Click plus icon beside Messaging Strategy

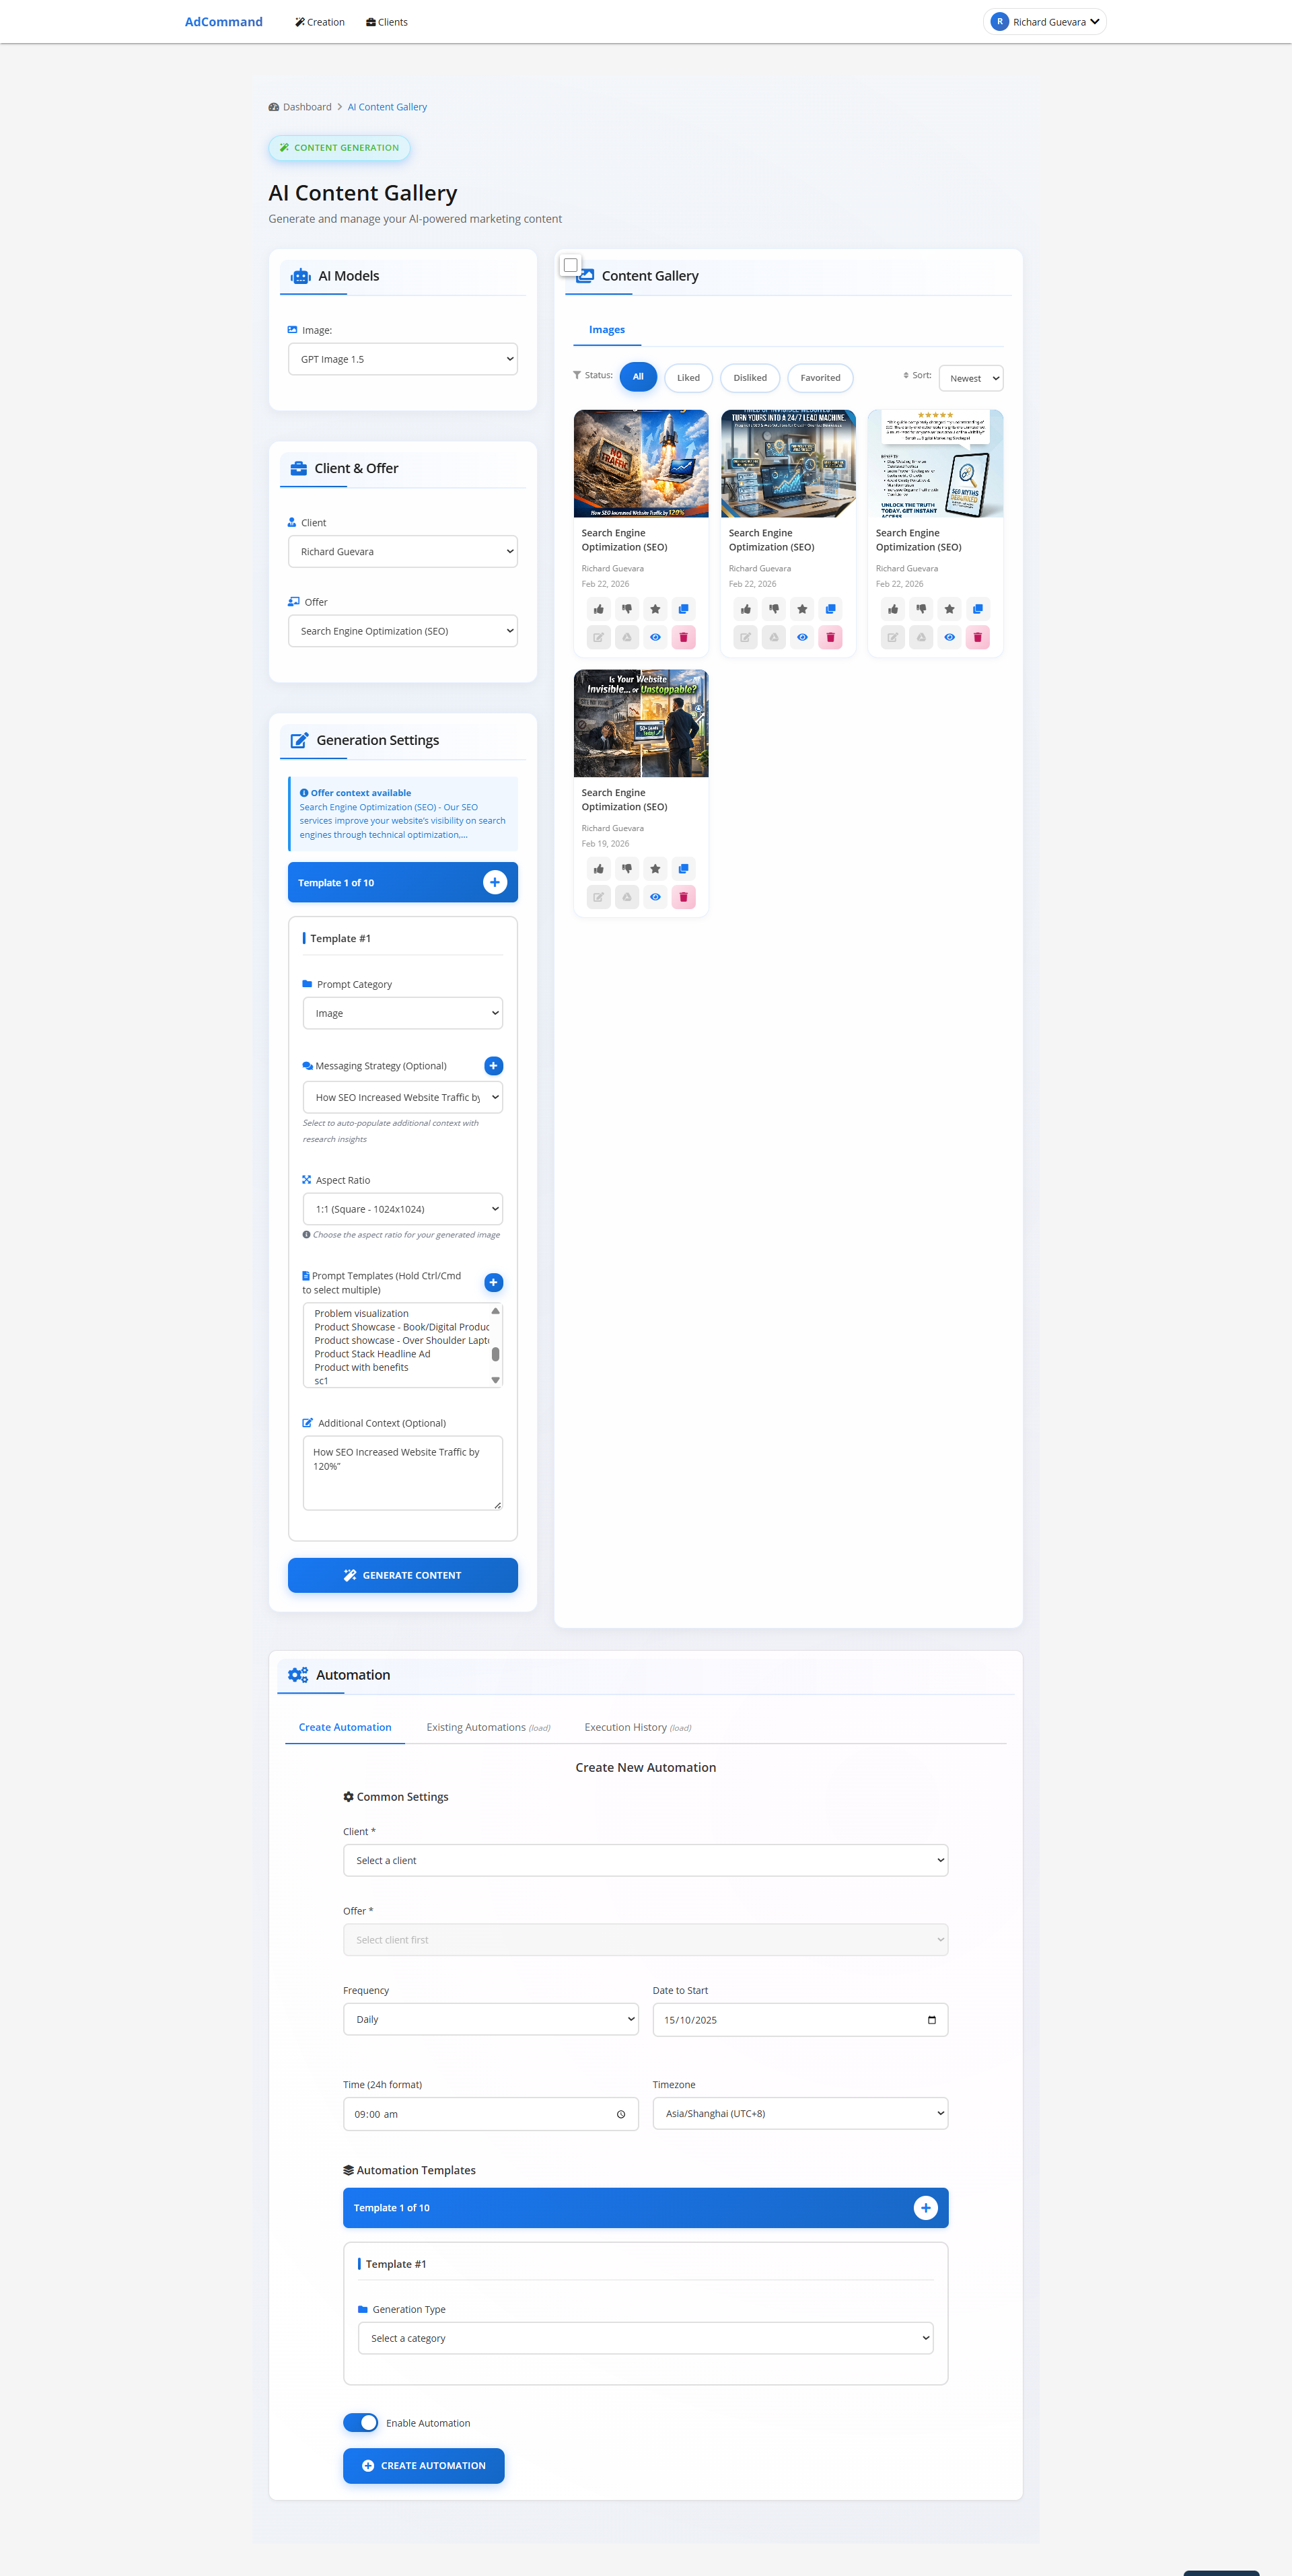[493, 1066]
